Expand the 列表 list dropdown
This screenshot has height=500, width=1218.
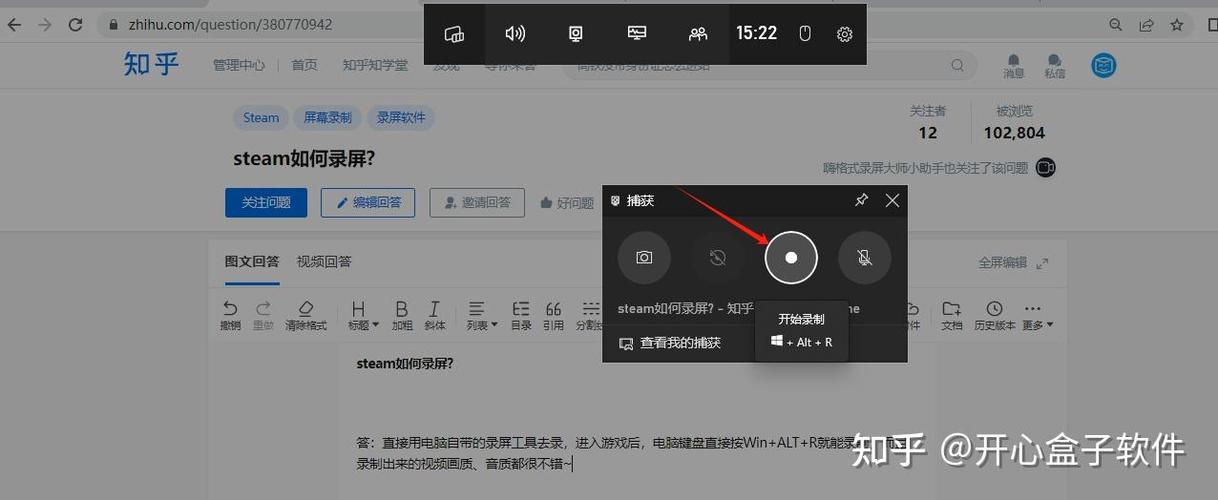pos(481,315)
